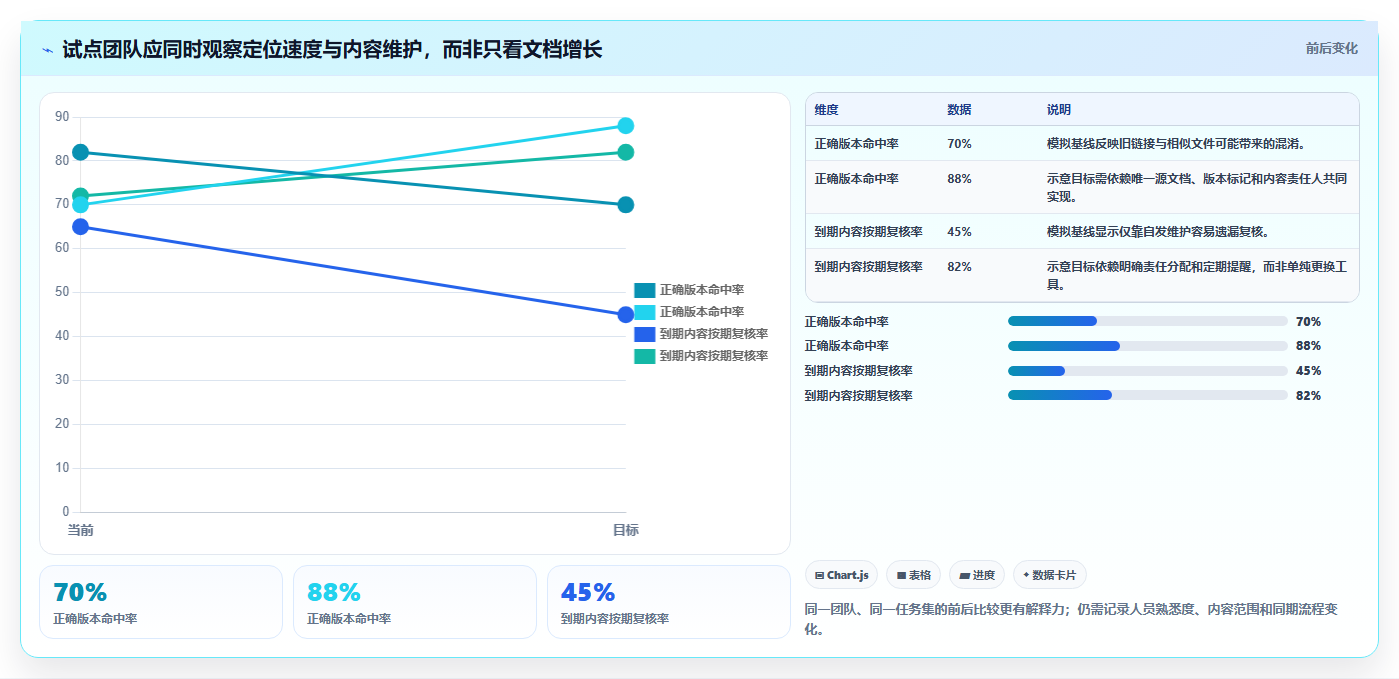
Task: Toggle the dark teal 正确版本命中率 legend swatch
Action: tap(645, 290)
